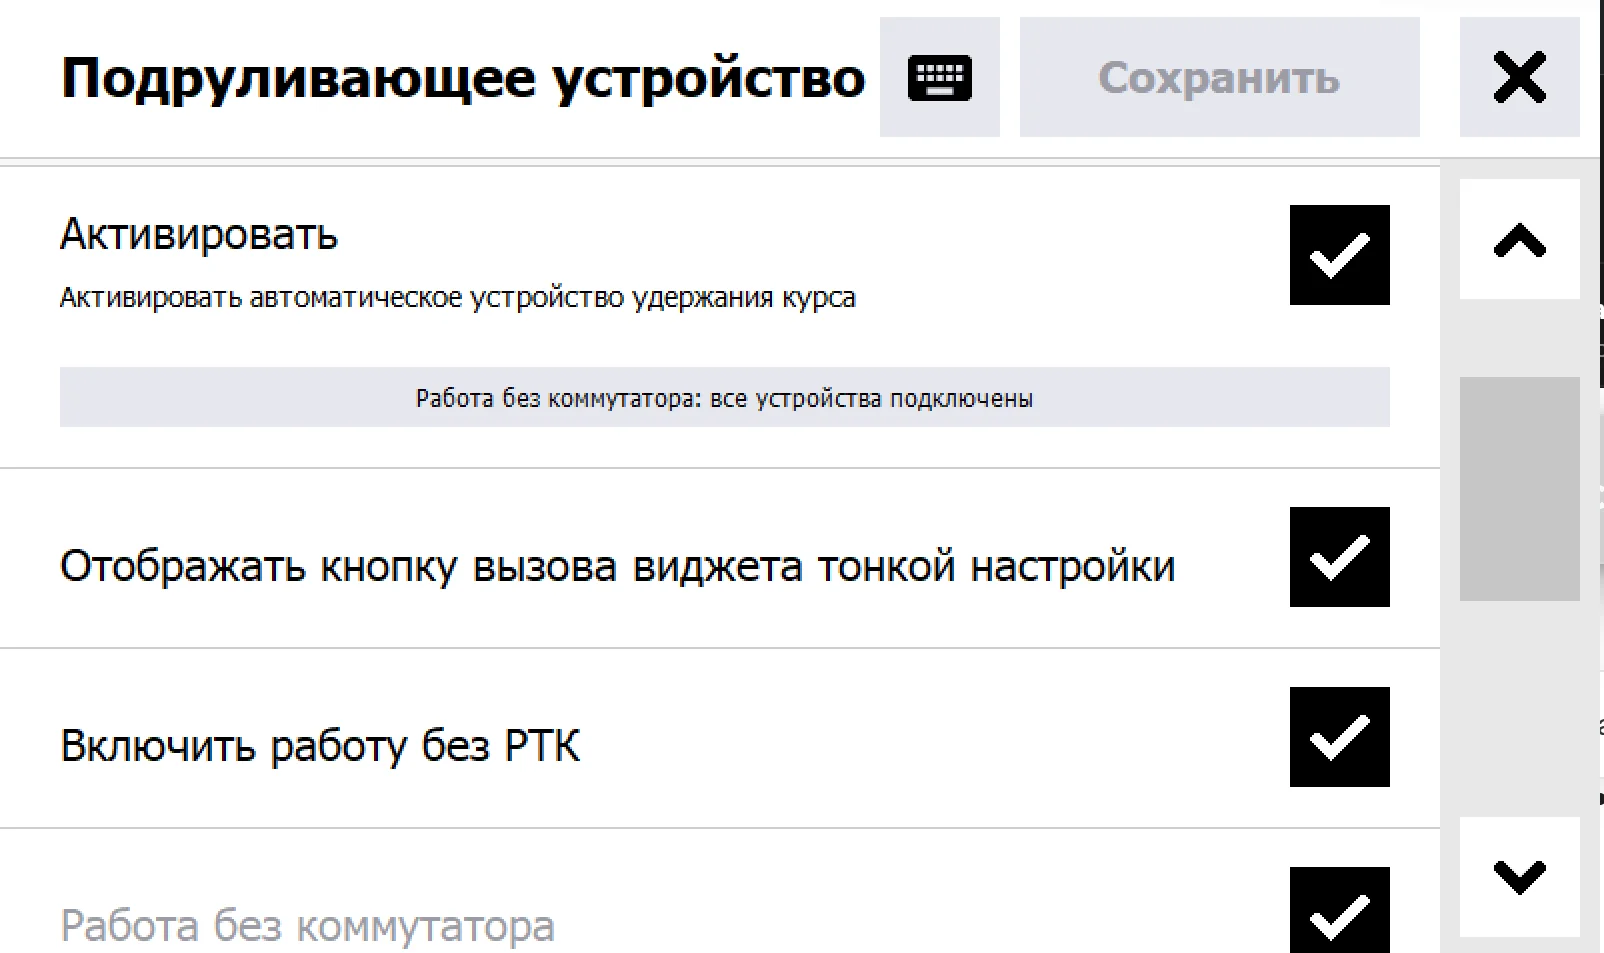
Task: Select the Активировать setting label
Action: 199,235
